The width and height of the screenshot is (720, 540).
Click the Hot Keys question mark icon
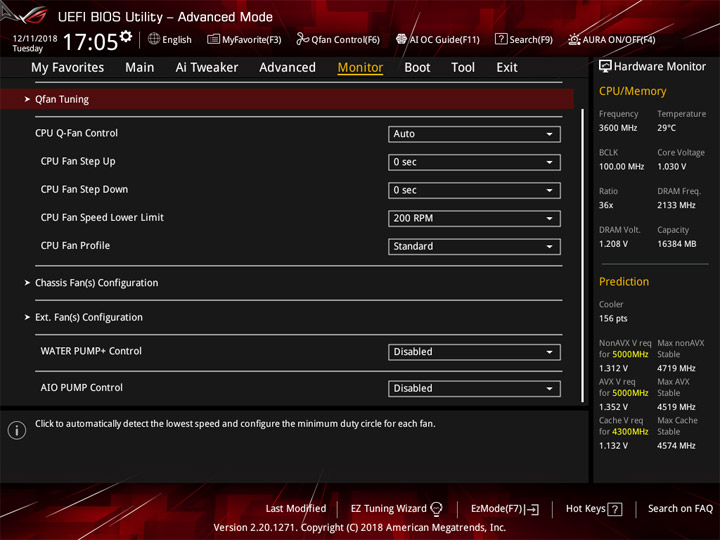click(615, 509)
